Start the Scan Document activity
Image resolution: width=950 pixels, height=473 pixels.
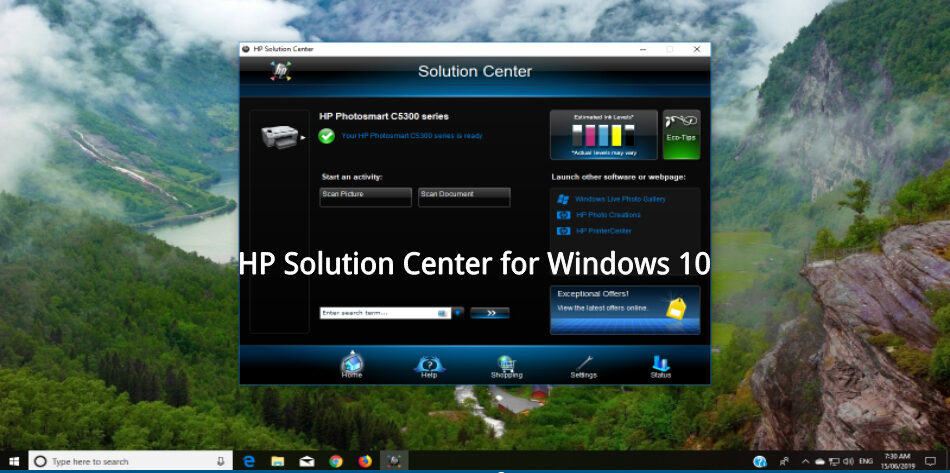pyautogui.click(x=464, y=197)
